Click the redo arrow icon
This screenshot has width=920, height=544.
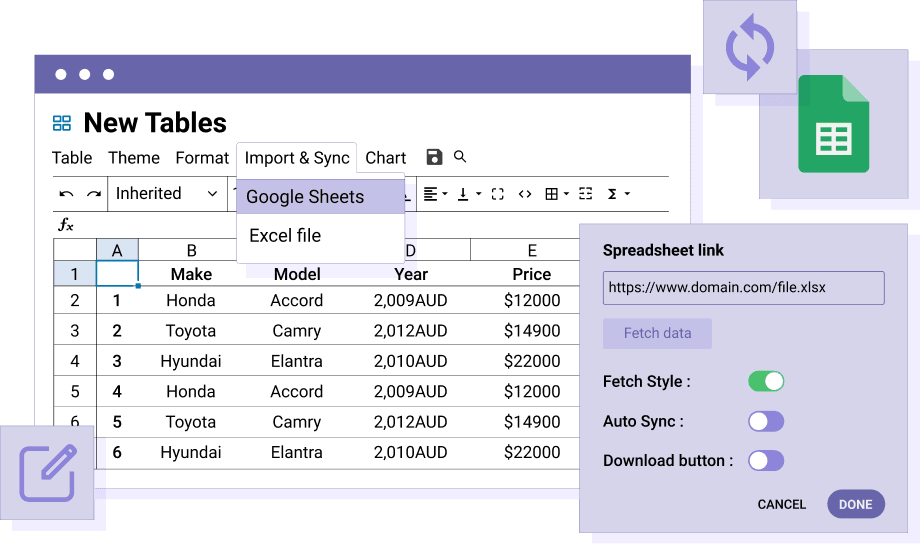[x=94, y=194]
